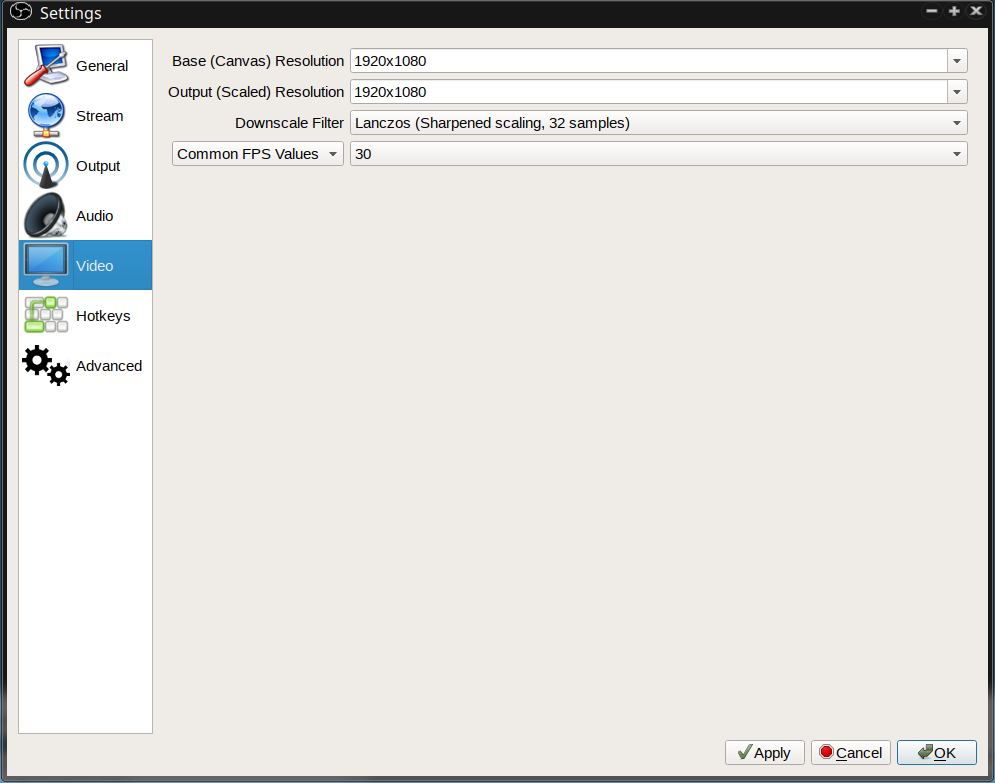The image size is (995, 783).
Task: Open Base (Canvas) Resolution dropdown arrow
Action: (957, 61)
